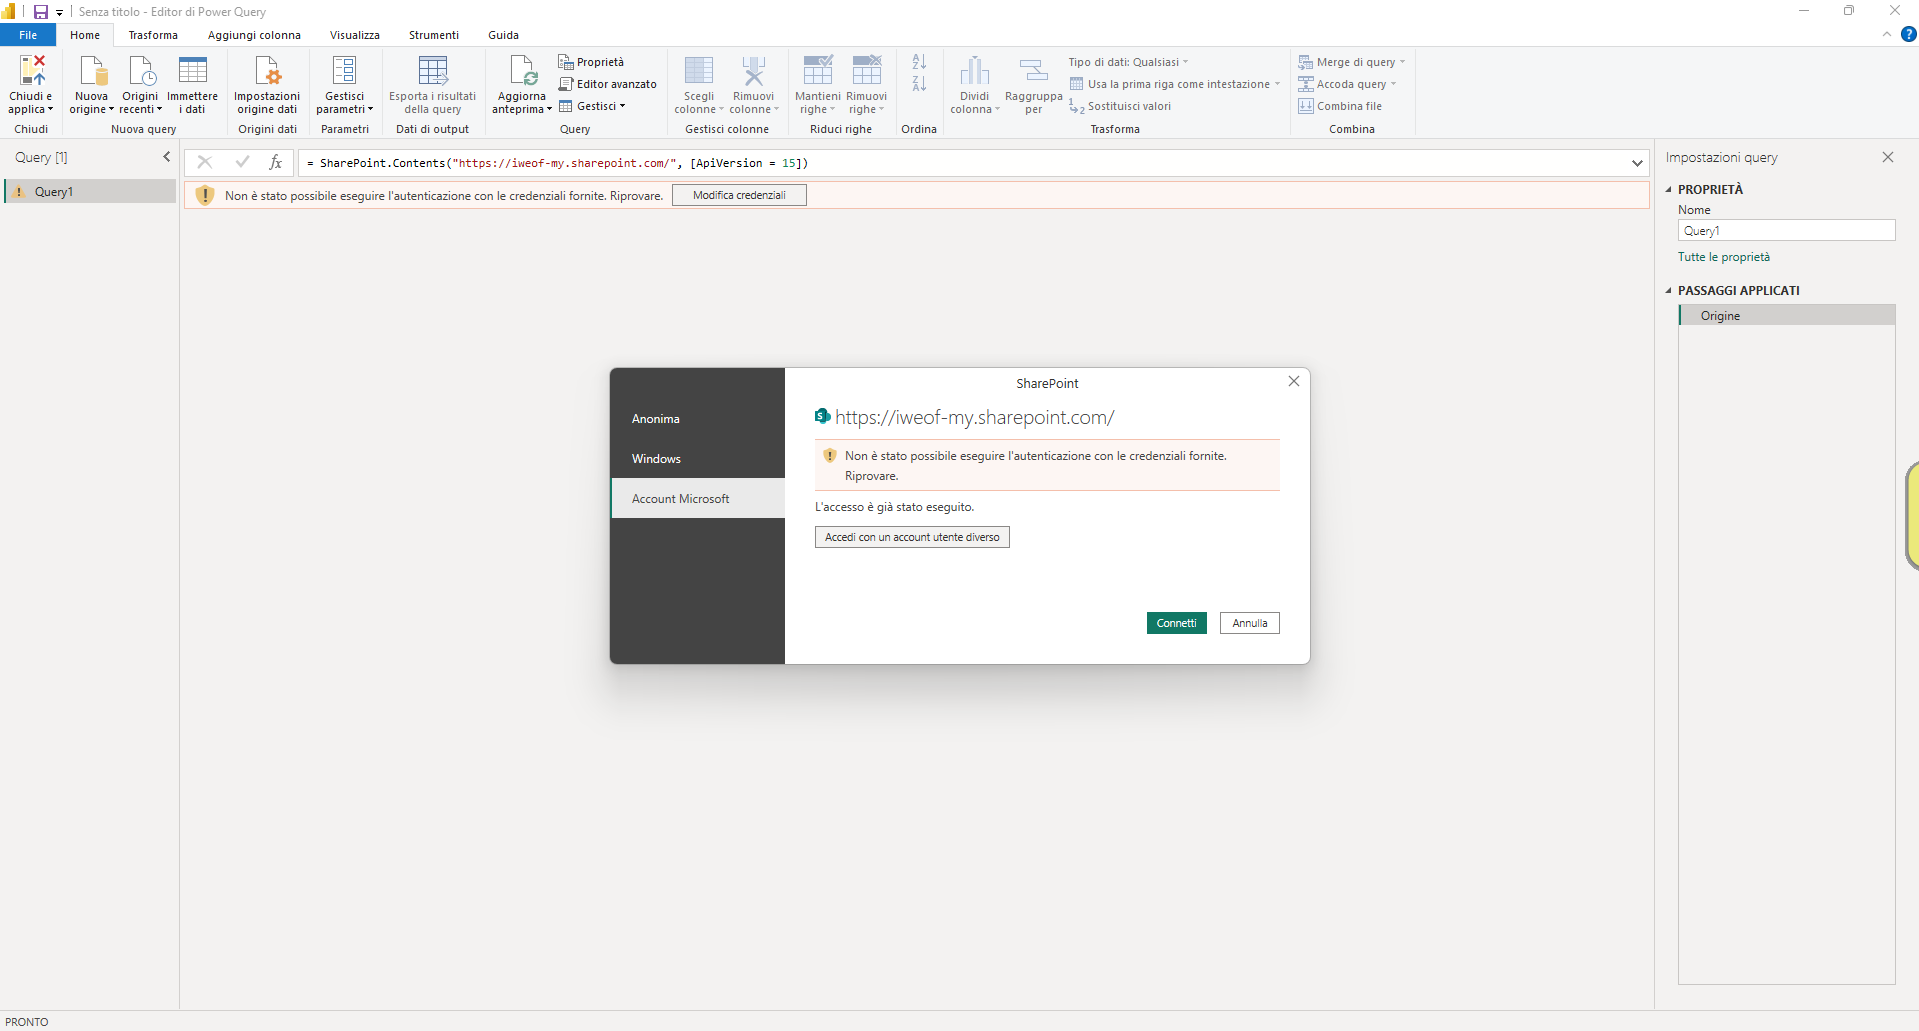The height and width of the screenshot is (1031, 1919).
Task: Collapse the PROPRIETÀ section
Action: [1668, 189]
